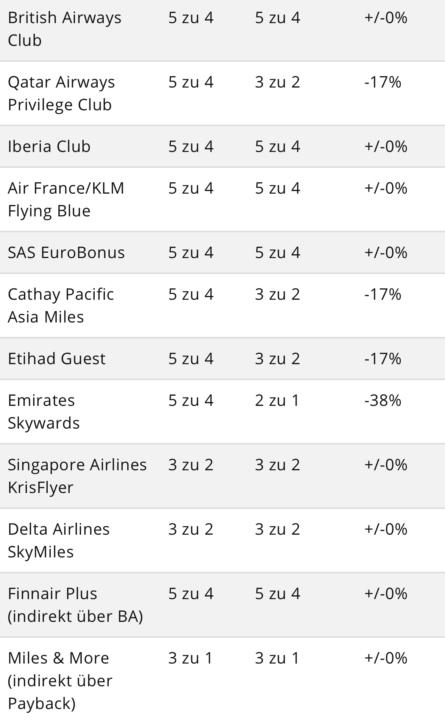The width and height of the screenshot is (445, 720).
Task: Select the +/-0% value for SAS EuroBonus
Action: tap(386, 253)
